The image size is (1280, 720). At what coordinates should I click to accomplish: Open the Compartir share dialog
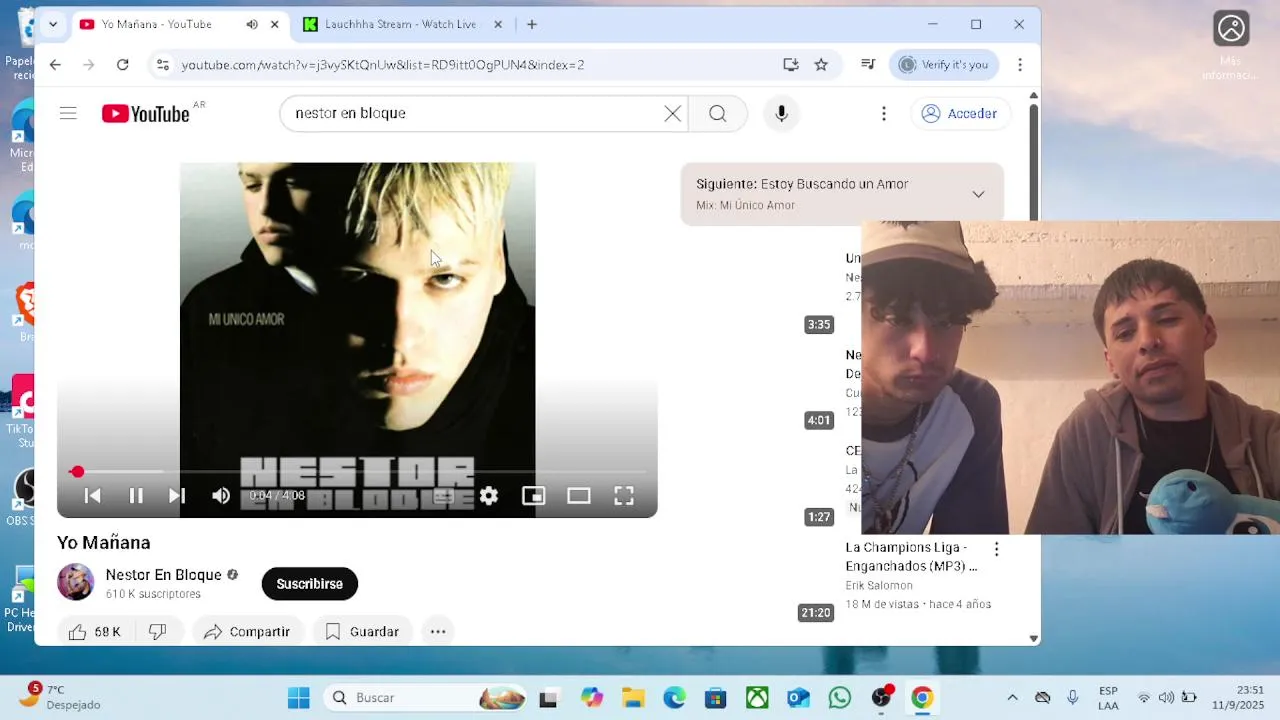pyautogui.click(x=247, y=632)
